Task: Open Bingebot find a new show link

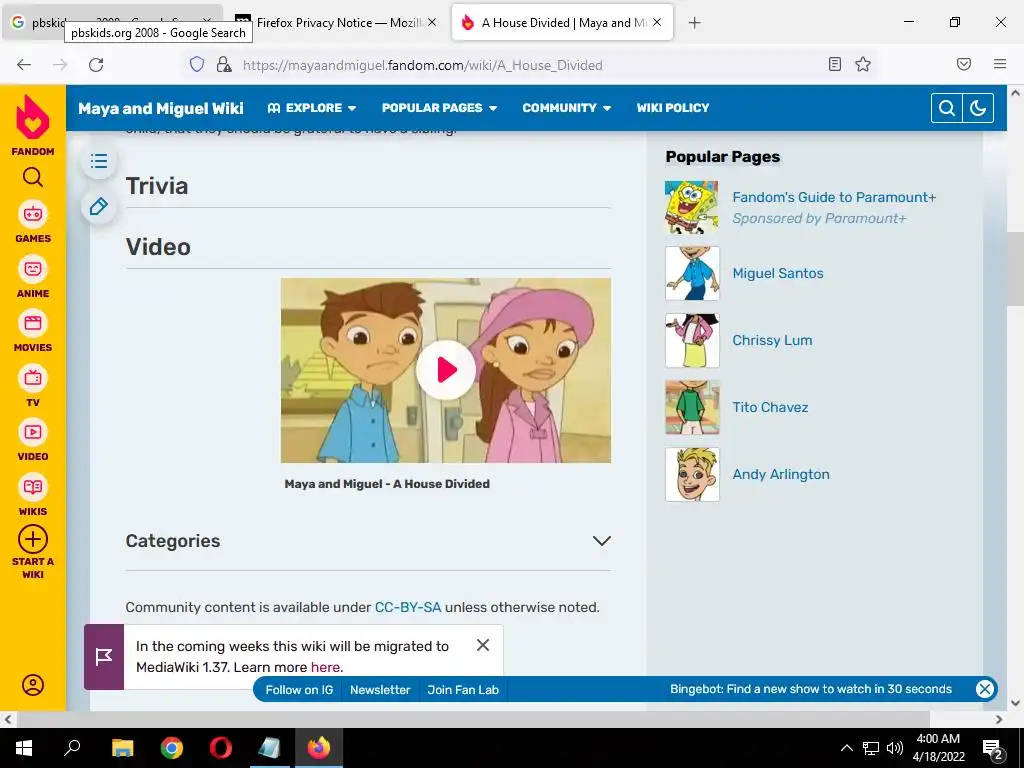Action: pyautogui.click(x=810, y=689)
